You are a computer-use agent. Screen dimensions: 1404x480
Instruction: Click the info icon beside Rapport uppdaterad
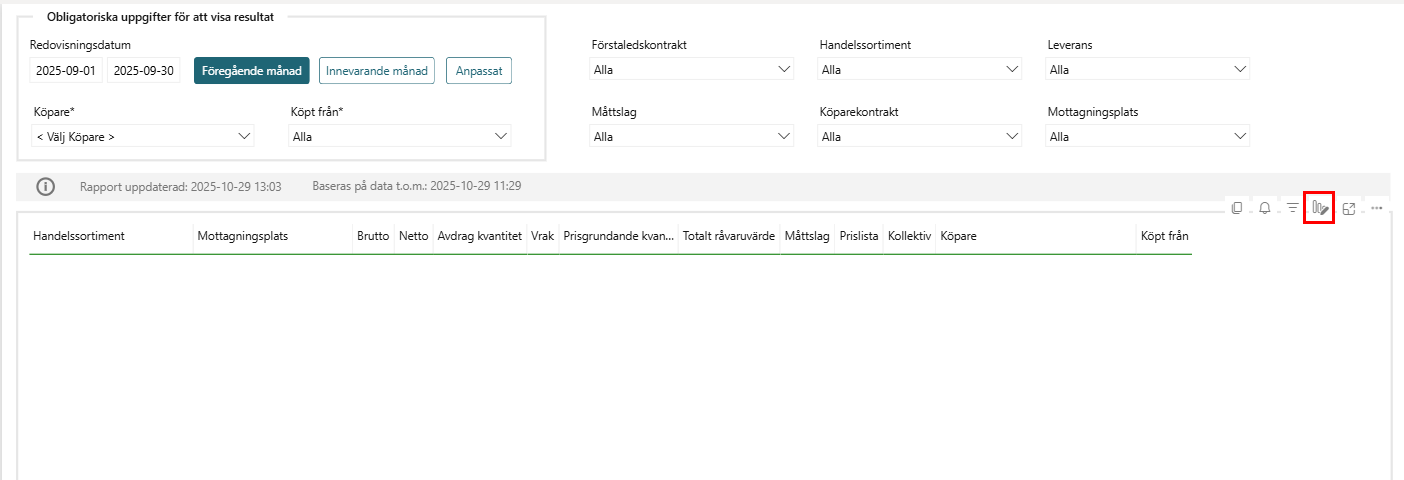(x=46, y=186)
